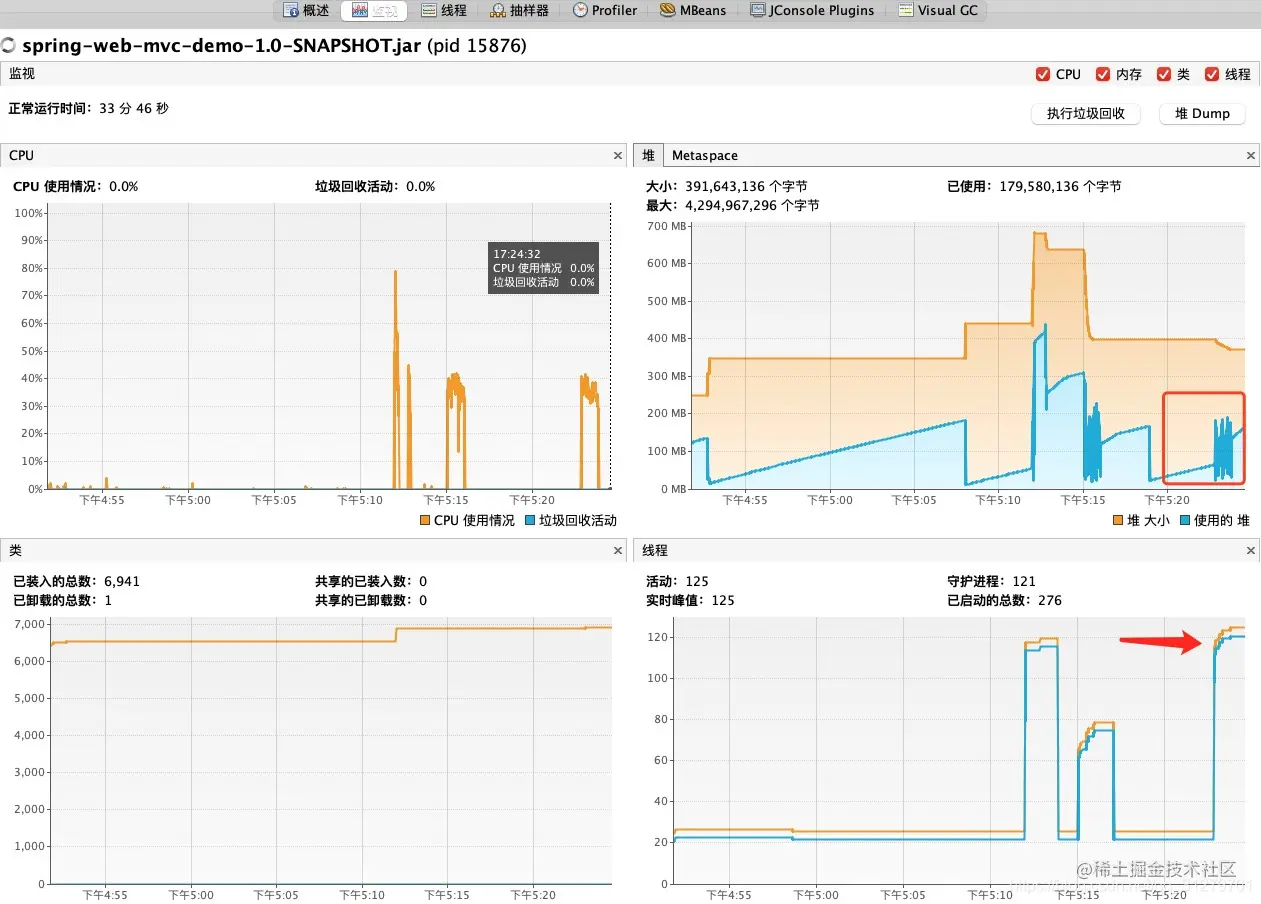Open the JConsole Plugins tab
This screenshot has width=1261, height=904.
point(811,10)
